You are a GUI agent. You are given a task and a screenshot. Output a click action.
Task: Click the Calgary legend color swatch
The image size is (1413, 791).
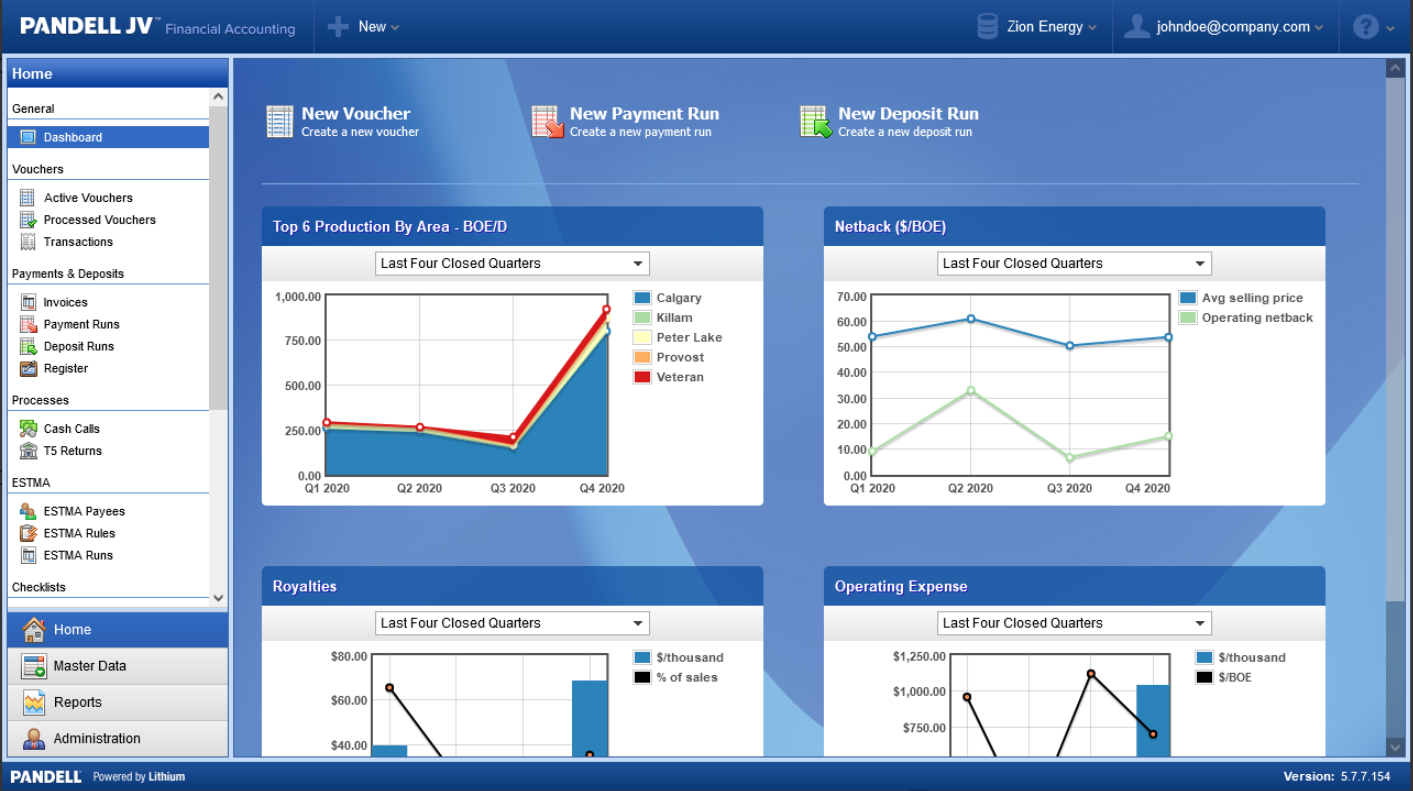[642, 298]
